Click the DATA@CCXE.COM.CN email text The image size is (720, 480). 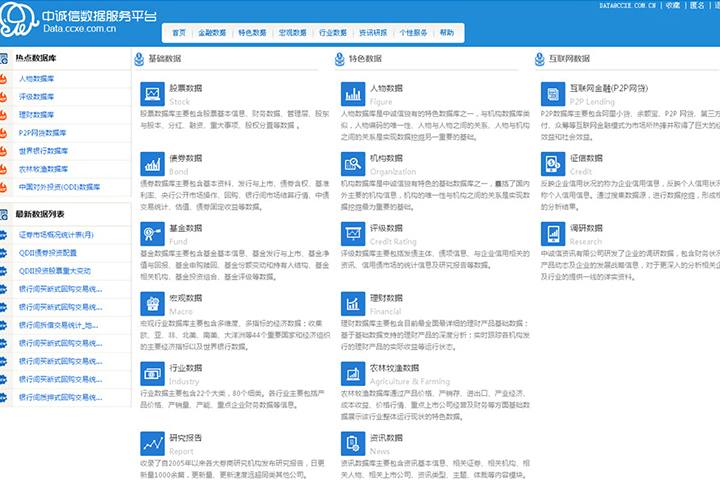pos(627,6)
